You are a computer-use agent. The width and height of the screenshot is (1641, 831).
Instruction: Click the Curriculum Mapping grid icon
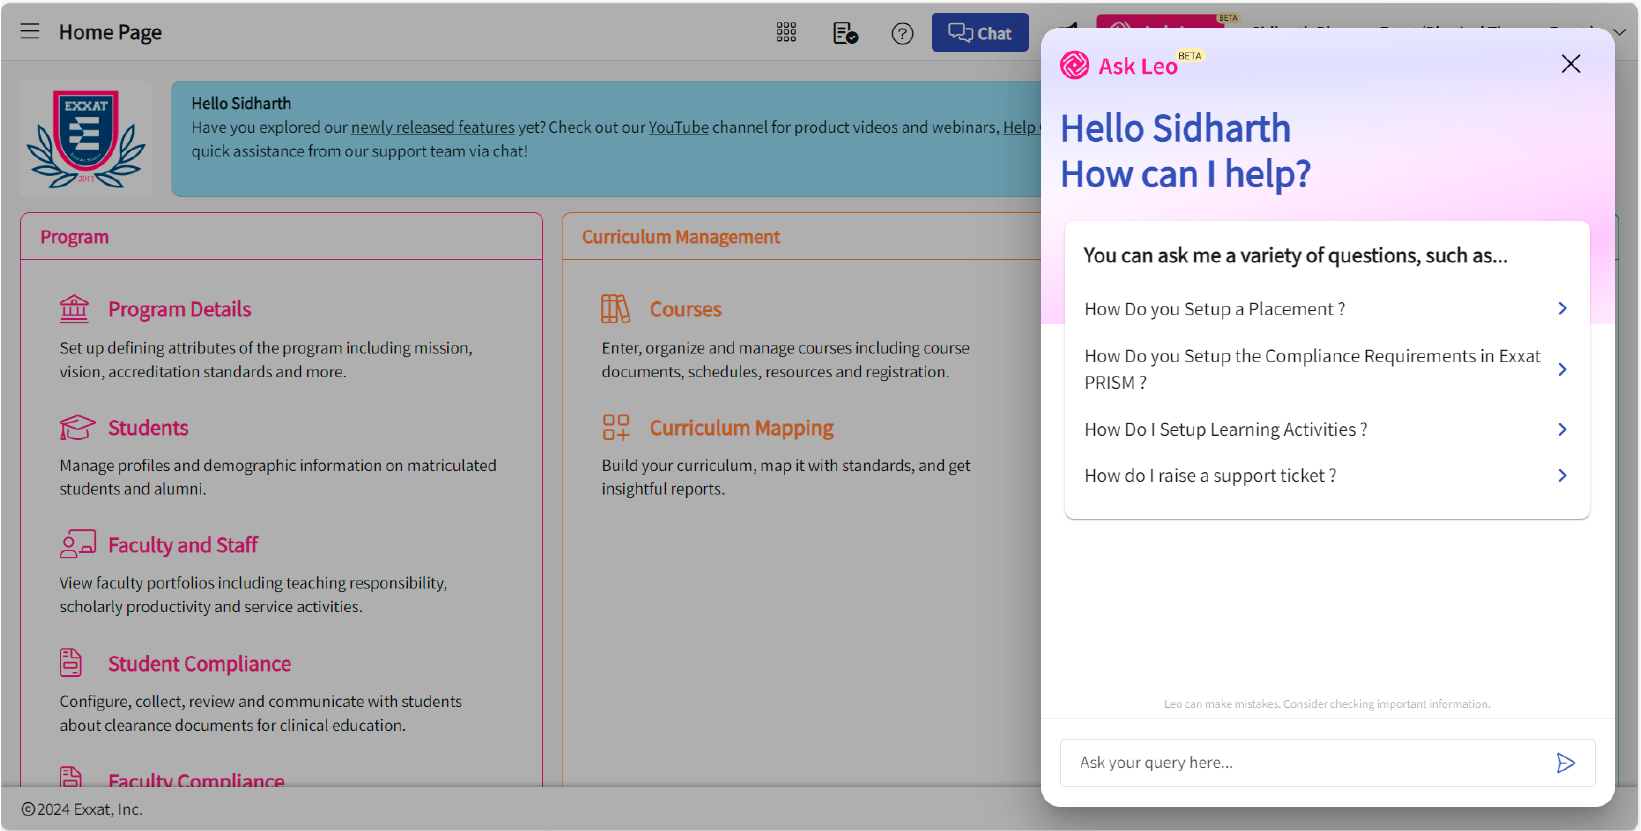[x=616, y=427]
